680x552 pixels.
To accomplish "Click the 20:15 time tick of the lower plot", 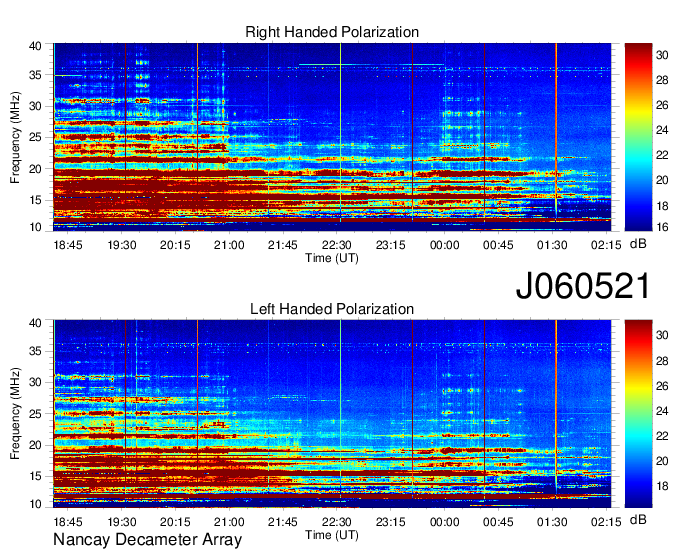I will 175,522.
